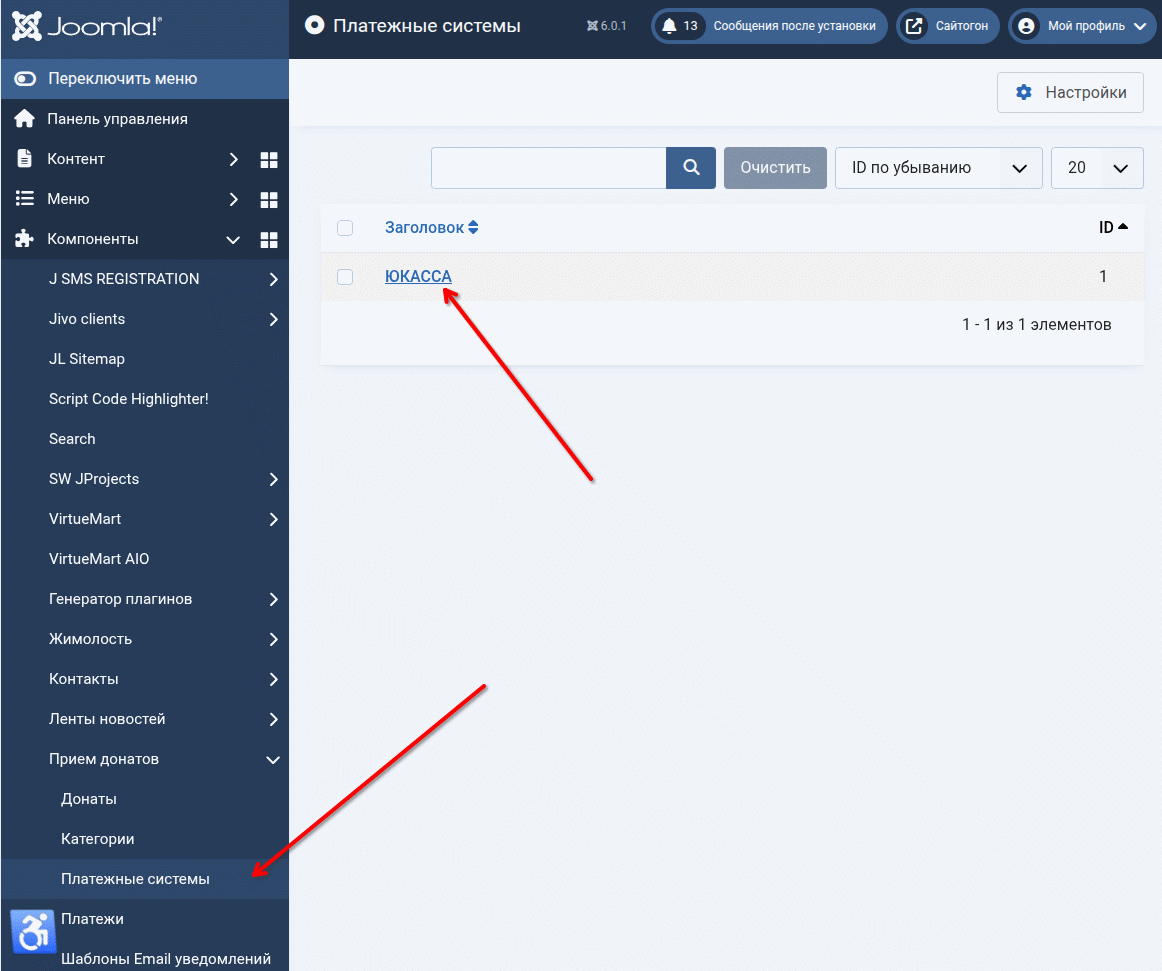The height and width of the screenshot is (971, 1162).
Task: Open the Menu dashboard grid icon
Action: point(268,200)
